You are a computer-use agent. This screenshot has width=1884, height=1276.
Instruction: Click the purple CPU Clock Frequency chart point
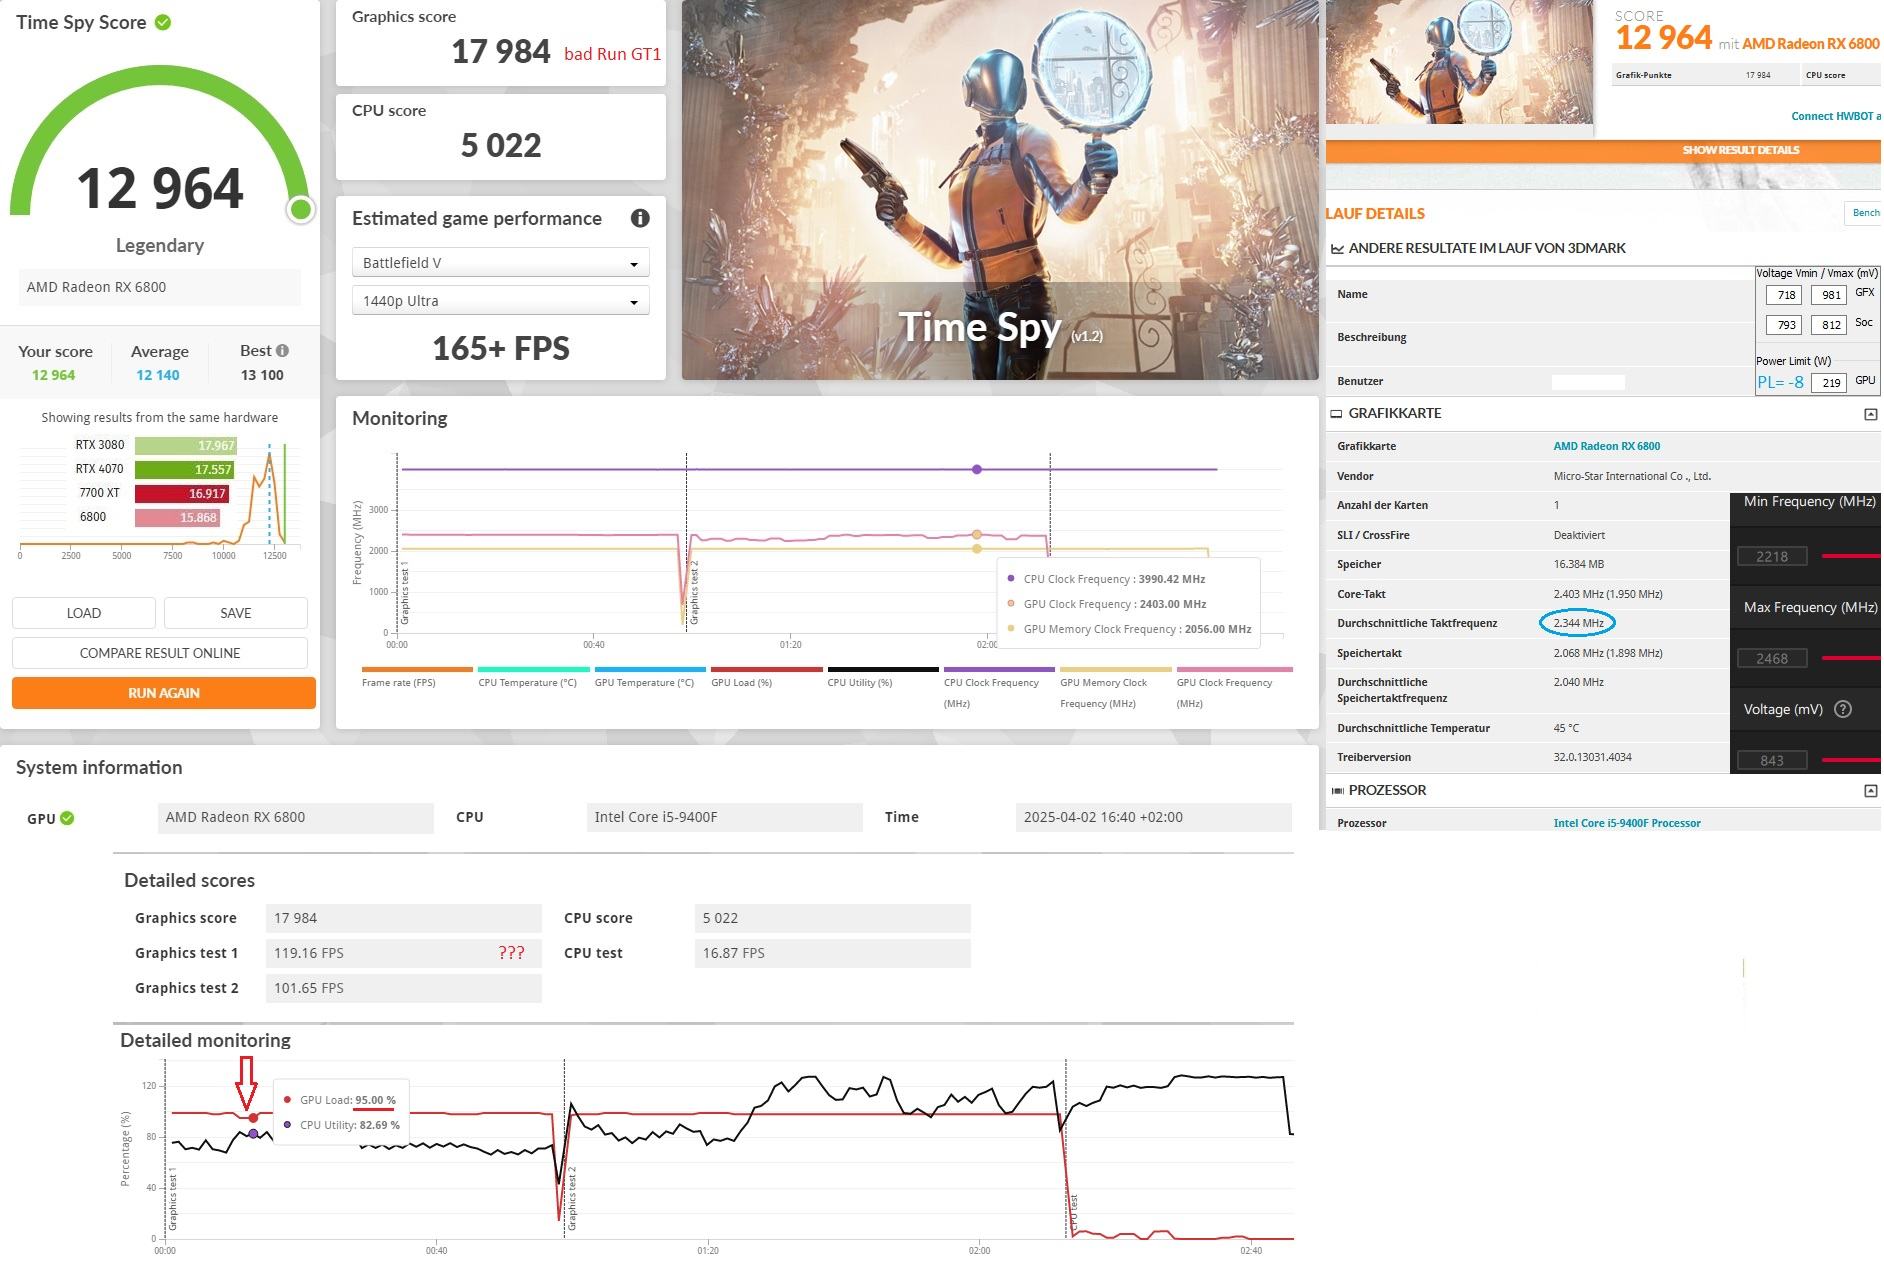point(977,469)
